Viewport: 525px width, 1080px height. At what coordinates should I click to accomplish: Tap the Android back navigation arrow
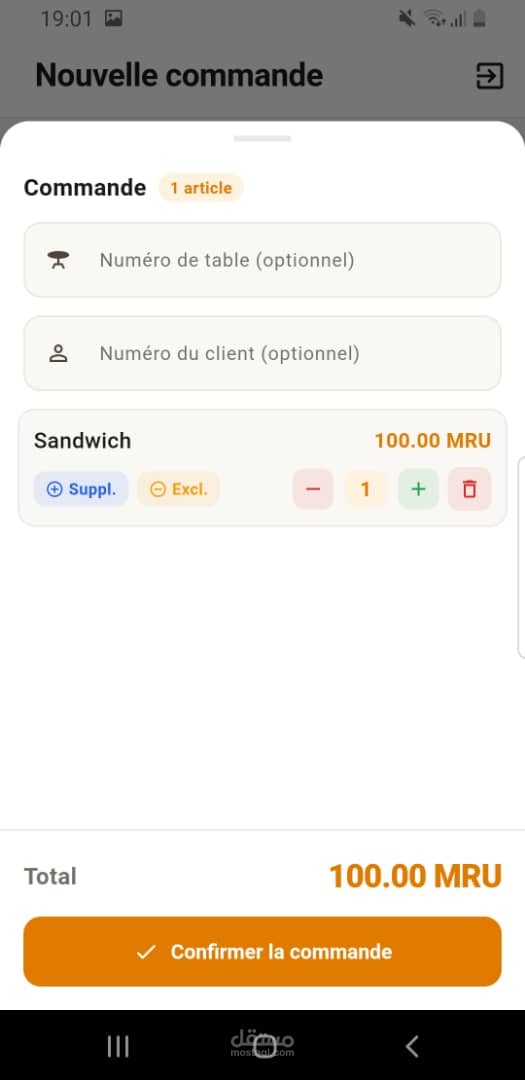[411, 1046]
